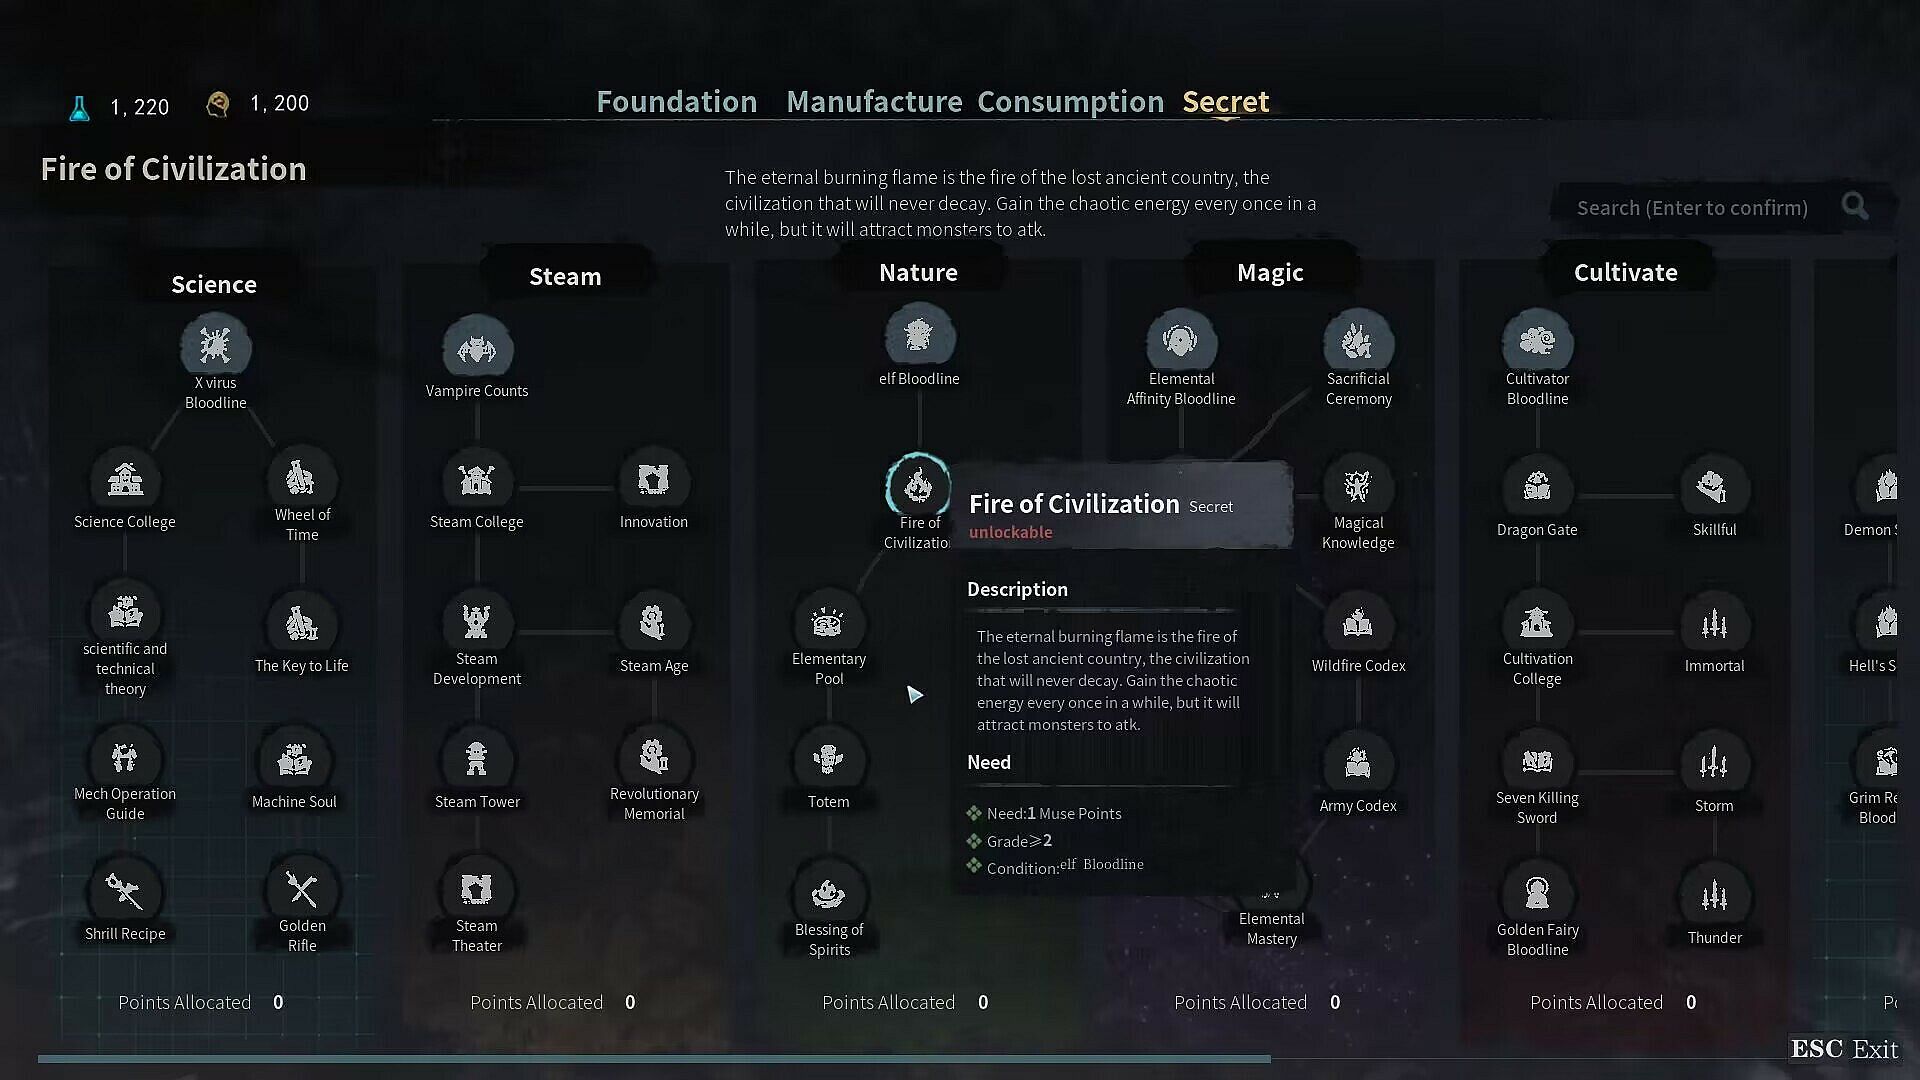Click the Blessing of Spirits icon
The width and height of the screenshot is (1920, 1080).
(x=828, y=892)
